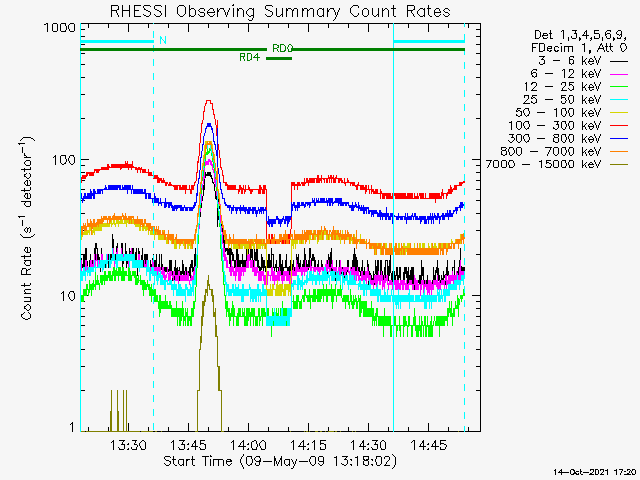
Task: Click the 14-Oct-2021 17:20 timestamp
Action: (595, 472)
